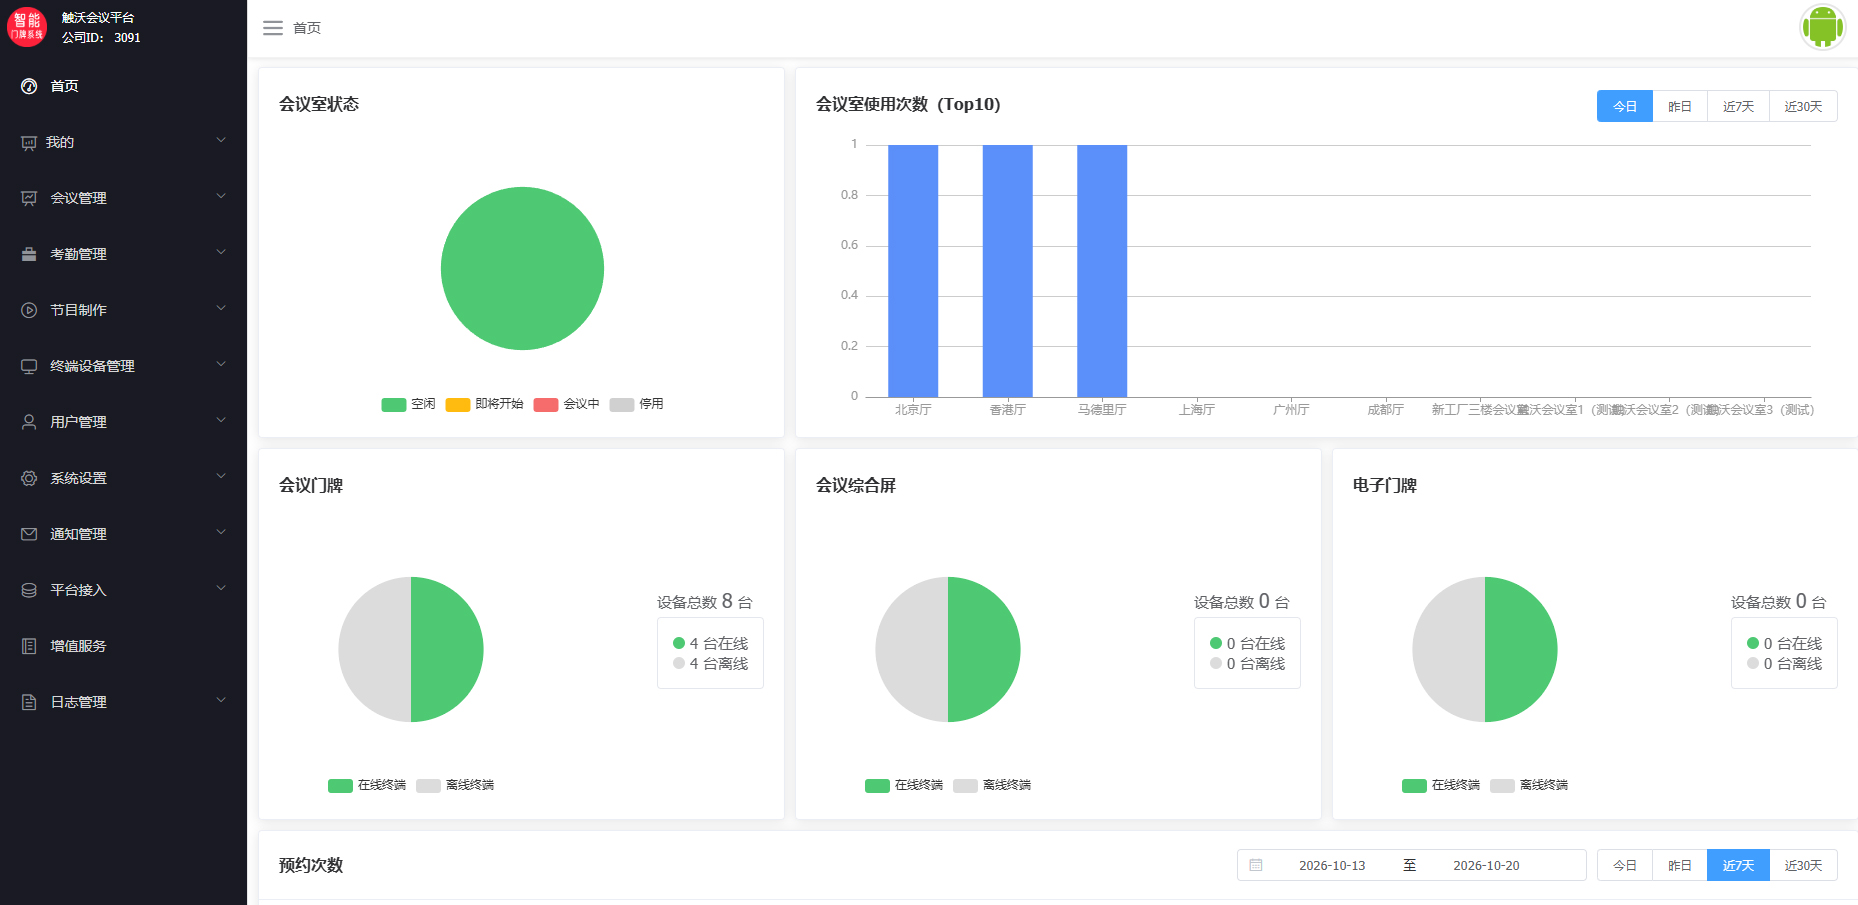Expand the 我的 menu chevron
This screenshot has height=905, width=1858.
[221, 141]
